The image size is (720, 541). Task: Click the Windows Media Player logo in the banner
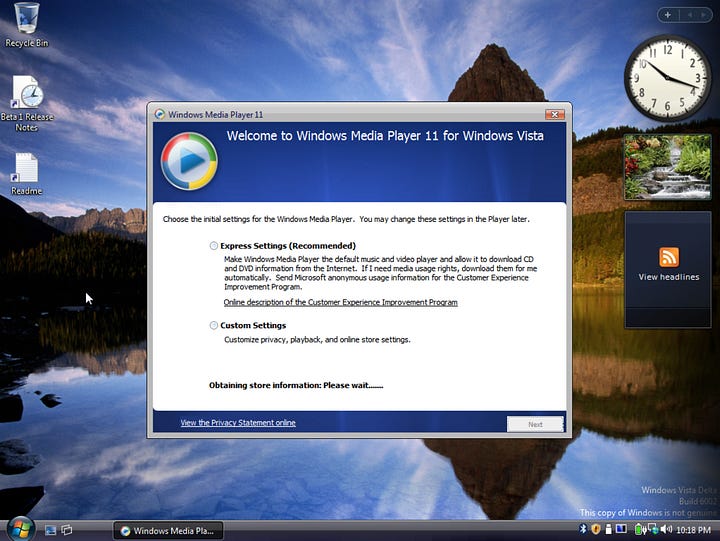pyautogui.click(x=189, y=161)
